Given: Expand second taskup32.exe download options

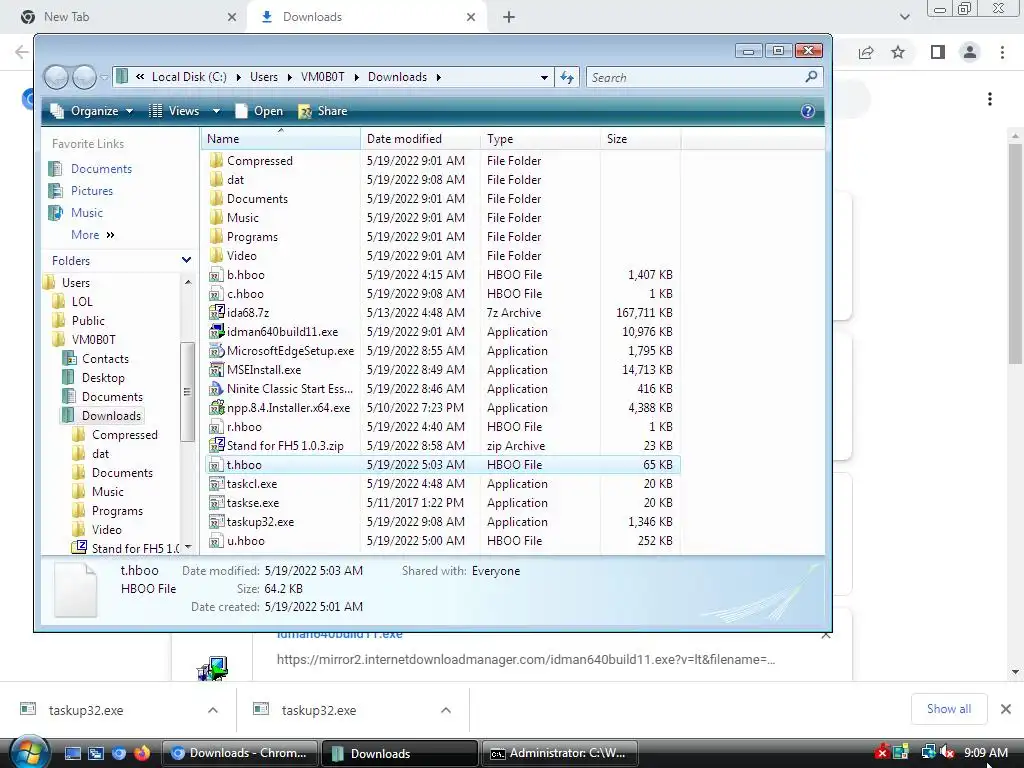Looking at the screenshot, I should 446,710.
